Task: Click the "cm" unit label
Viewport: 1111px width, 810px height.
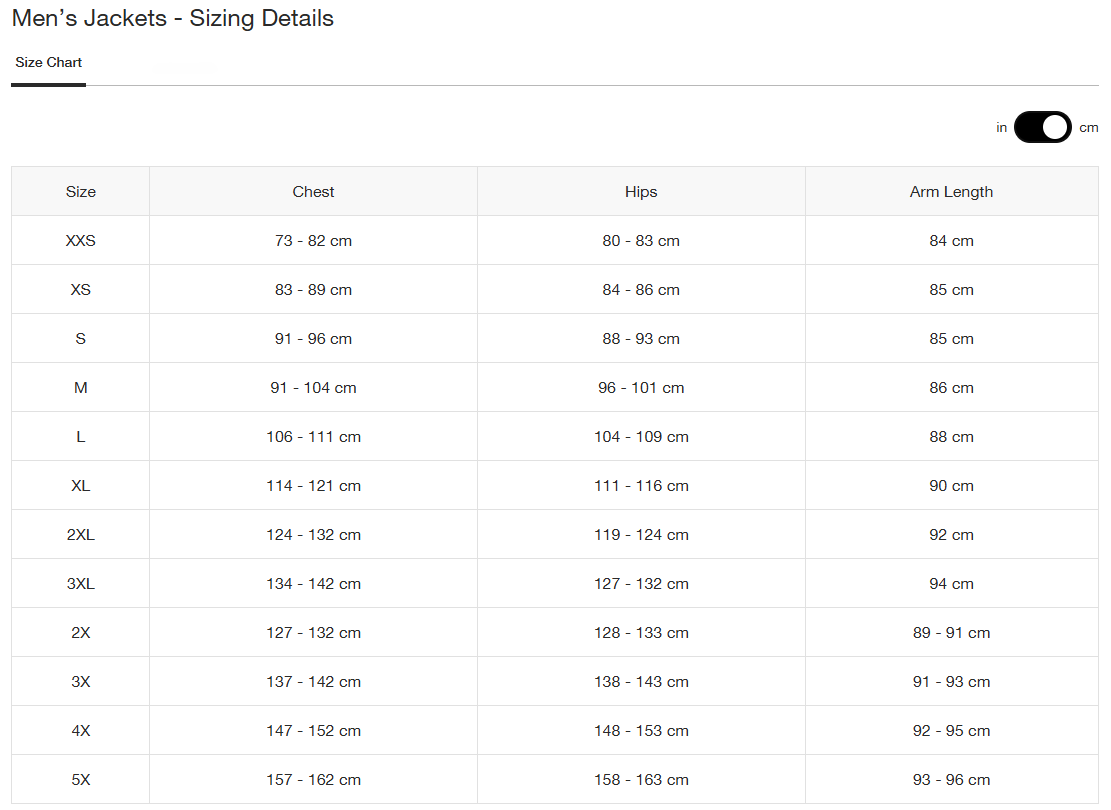Action: tap(1088, 128)
